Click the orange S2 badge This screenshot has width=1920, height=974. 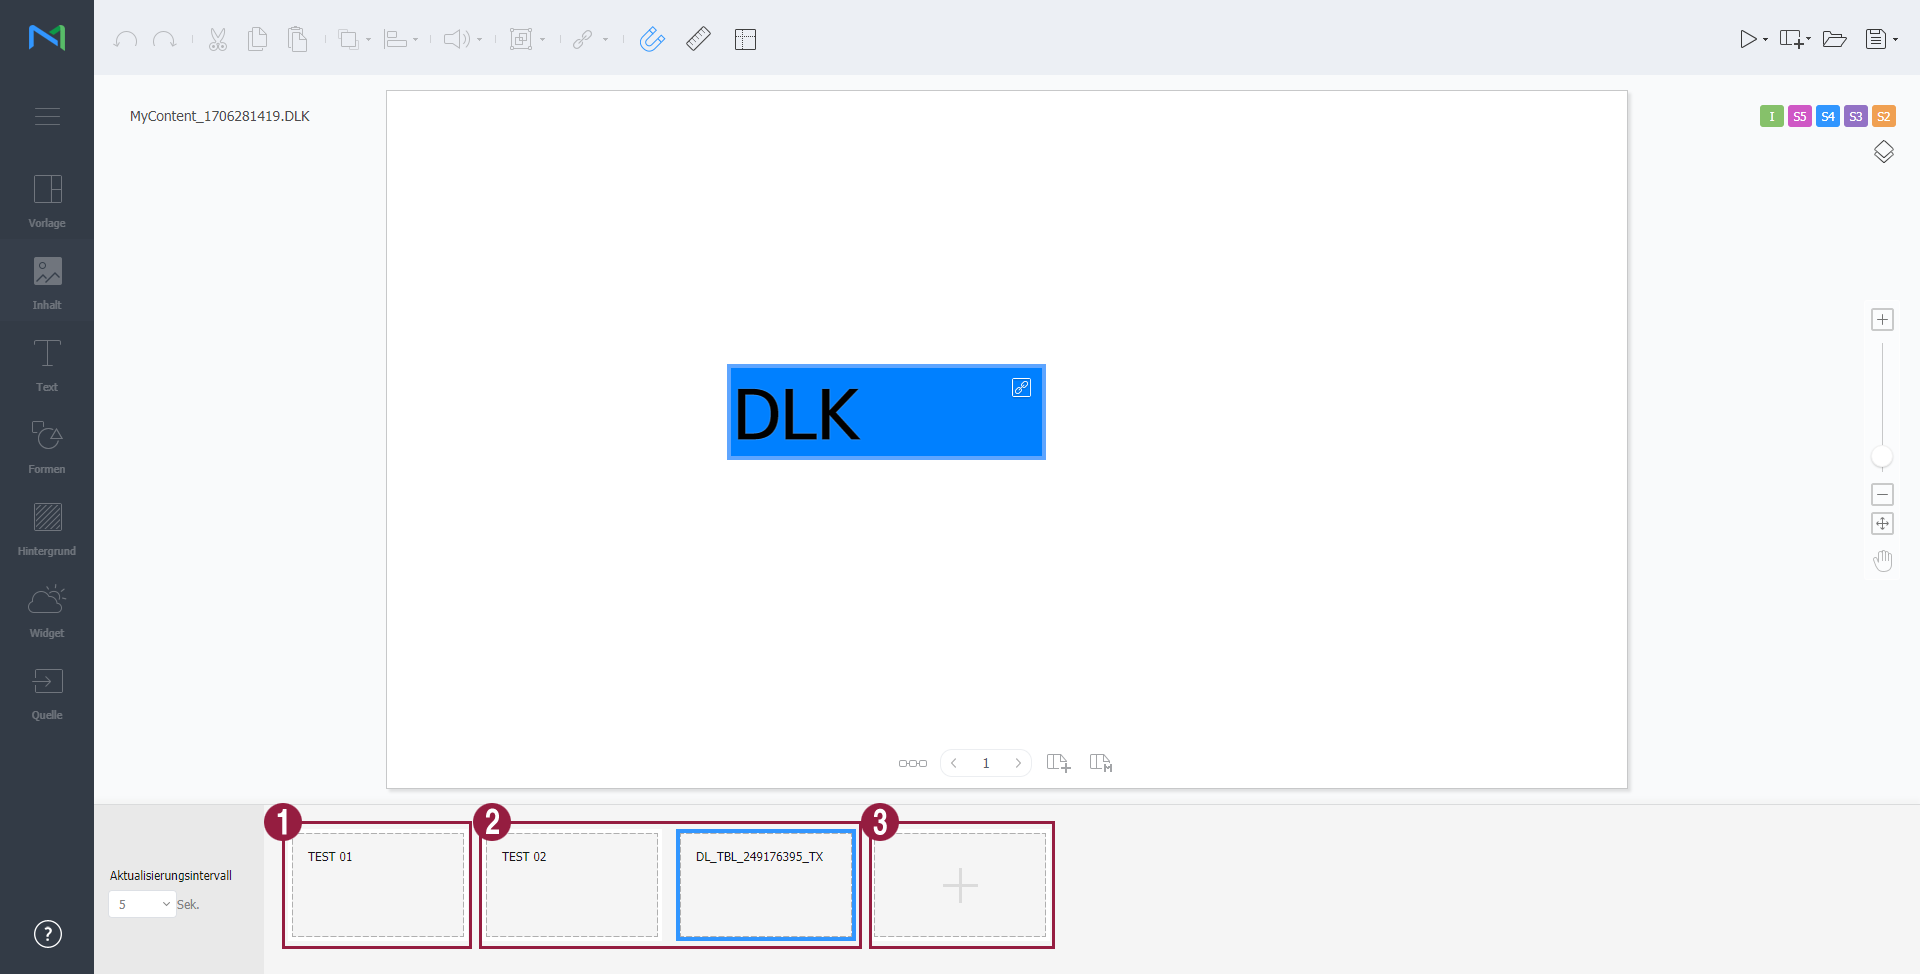(x=1883, y=116)
